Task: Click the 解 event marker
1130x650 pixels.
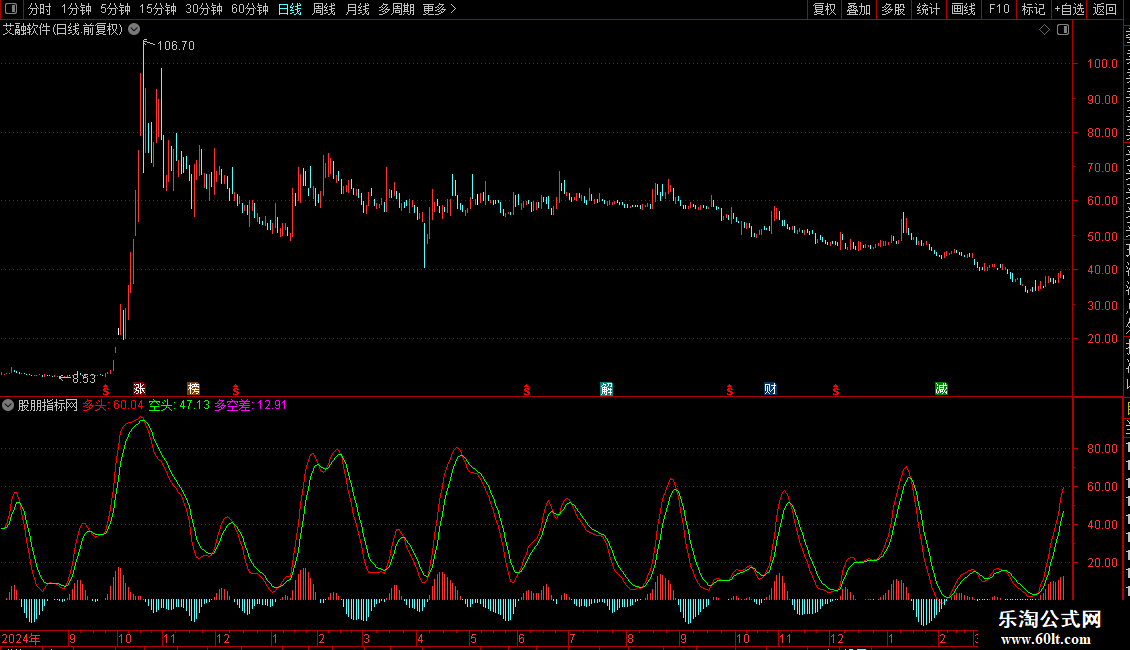Action: tap(606, 388)
